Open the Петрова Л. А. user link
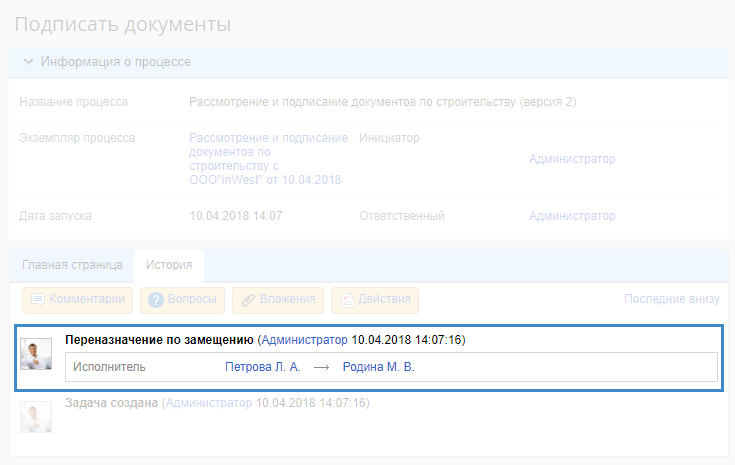This screenshot has height=465, width=735. (262, 367)
